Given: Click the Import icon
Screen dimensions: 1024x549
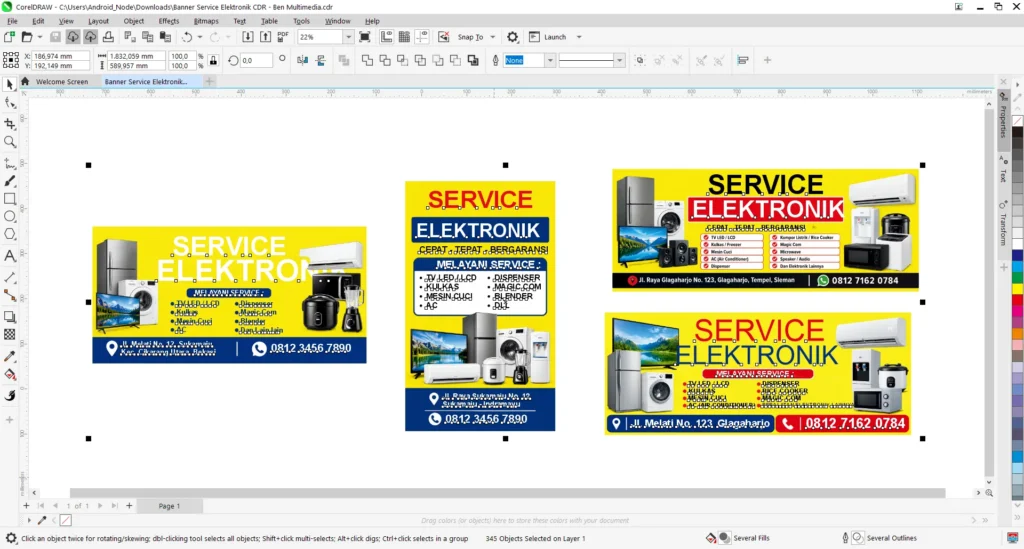Looking at the screenshot, I should pyautogui.click(x=248, y=37).
